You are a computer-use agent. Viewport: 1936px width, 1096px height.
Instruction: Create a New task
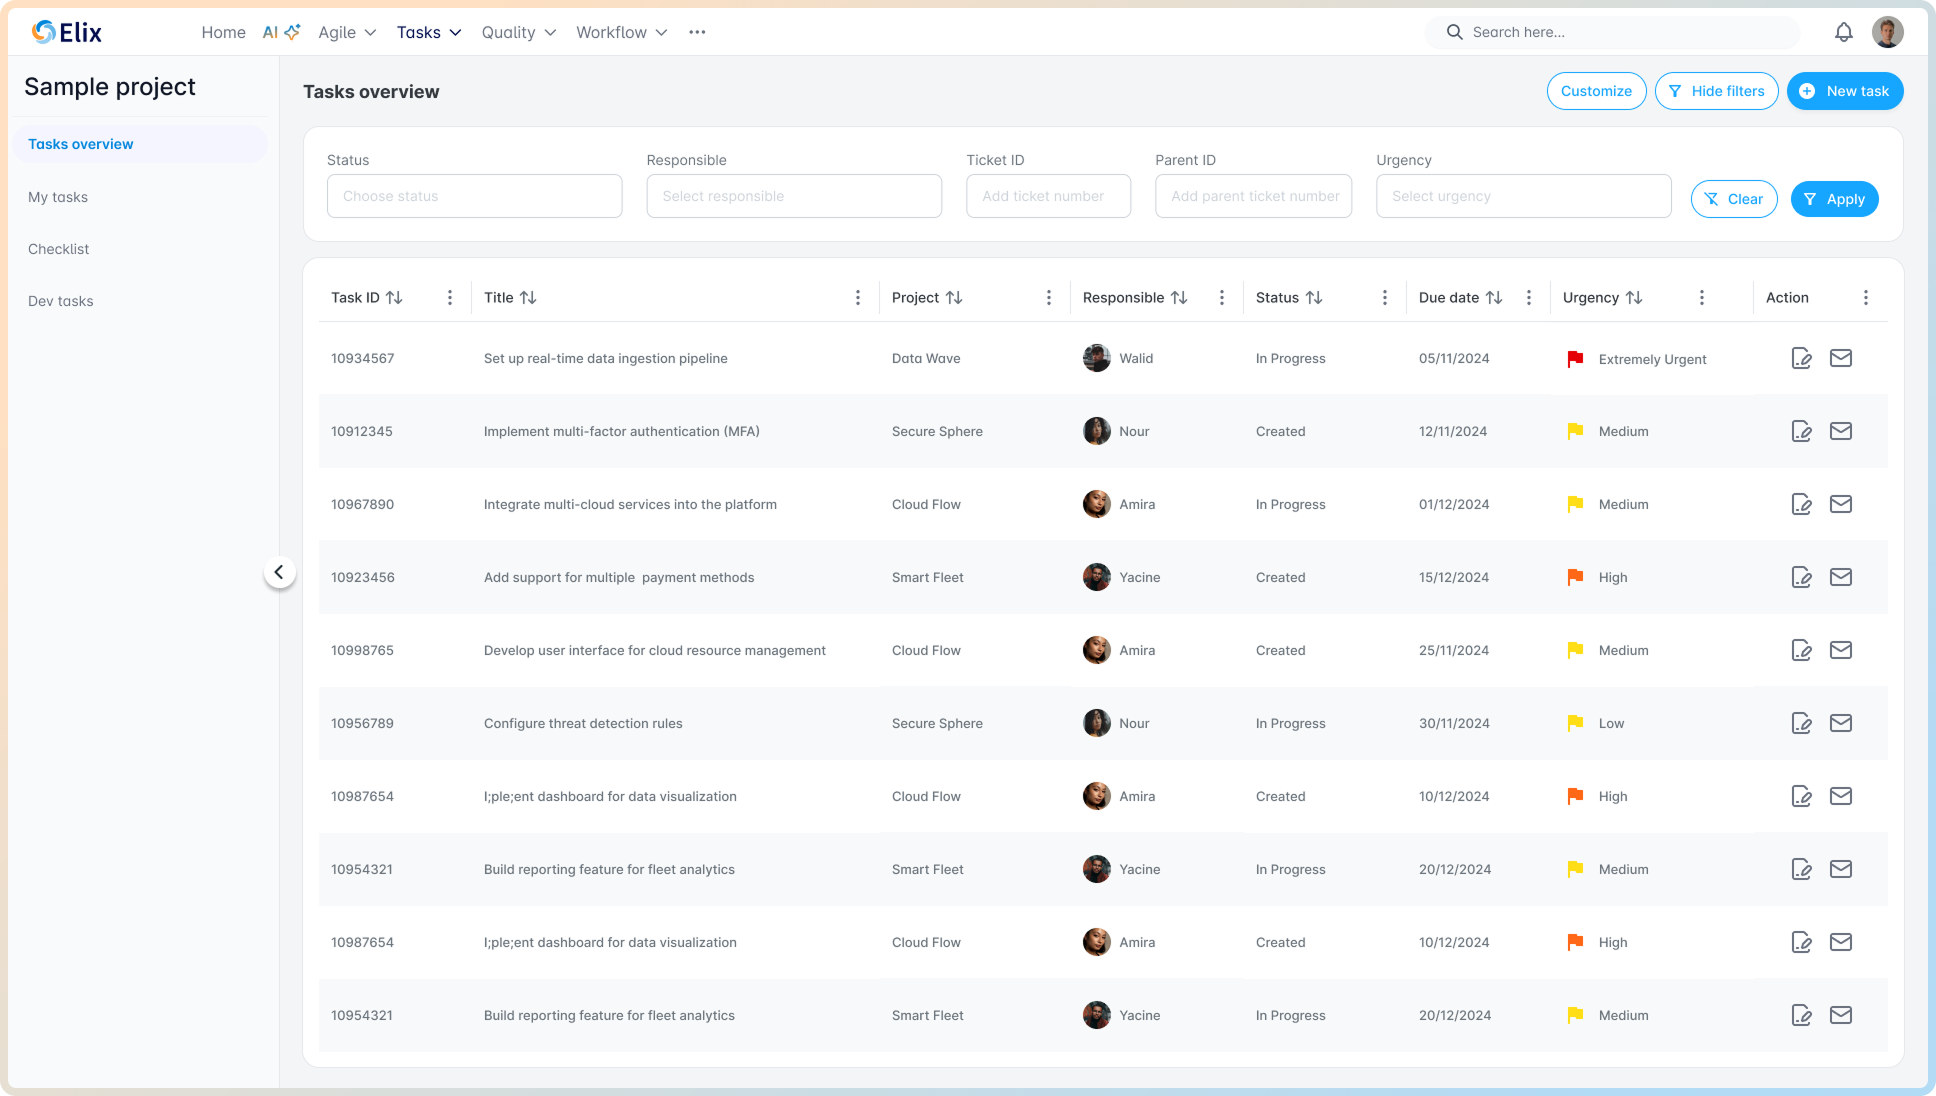tap(1845, 91)
